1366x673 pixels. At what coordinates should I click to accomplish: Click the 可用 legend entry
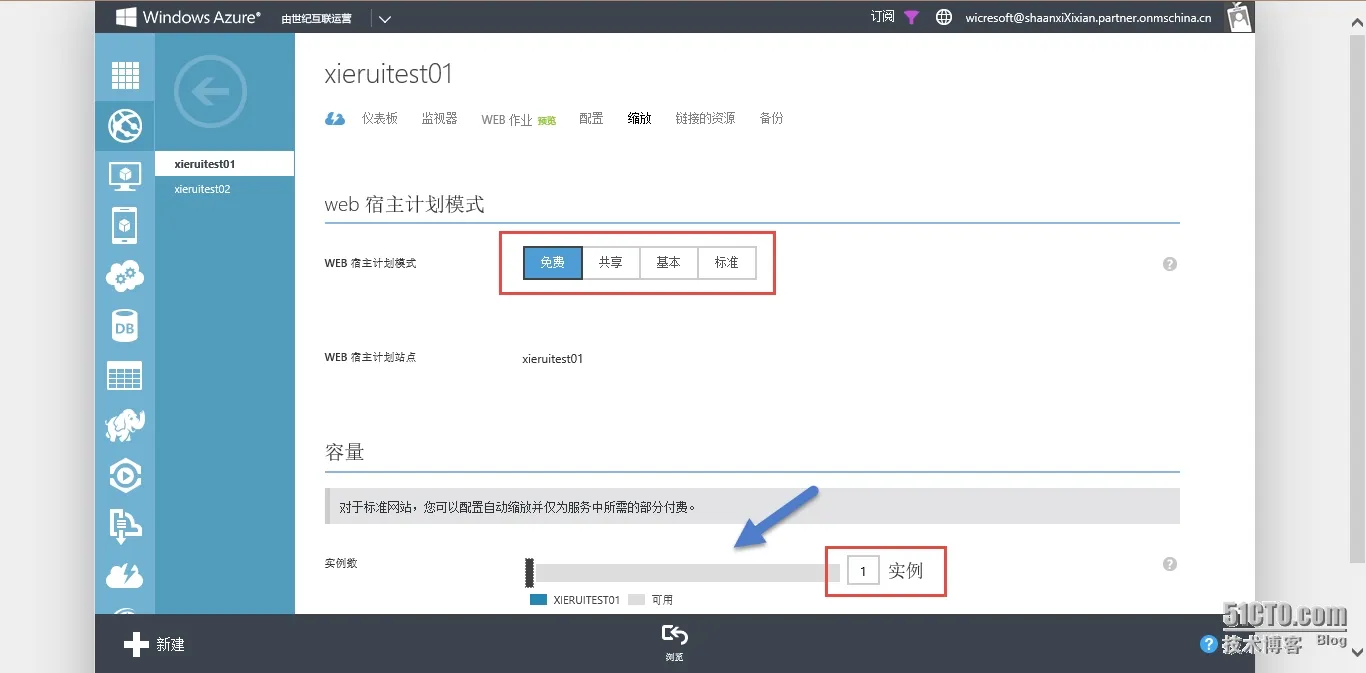[x=651, y=600]
